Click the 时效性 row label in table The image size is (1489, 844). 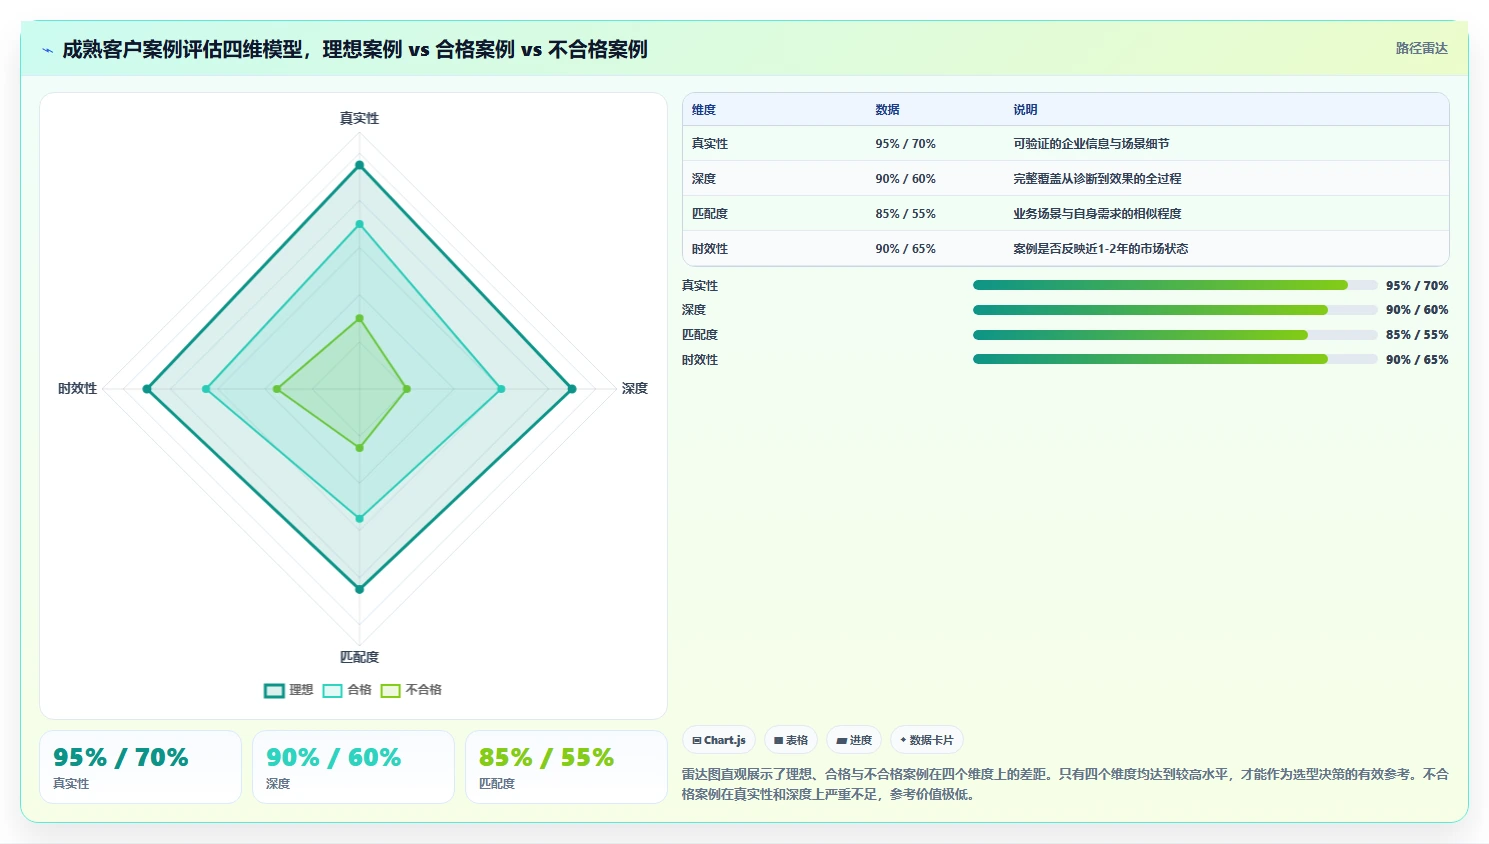coord(710,249)
